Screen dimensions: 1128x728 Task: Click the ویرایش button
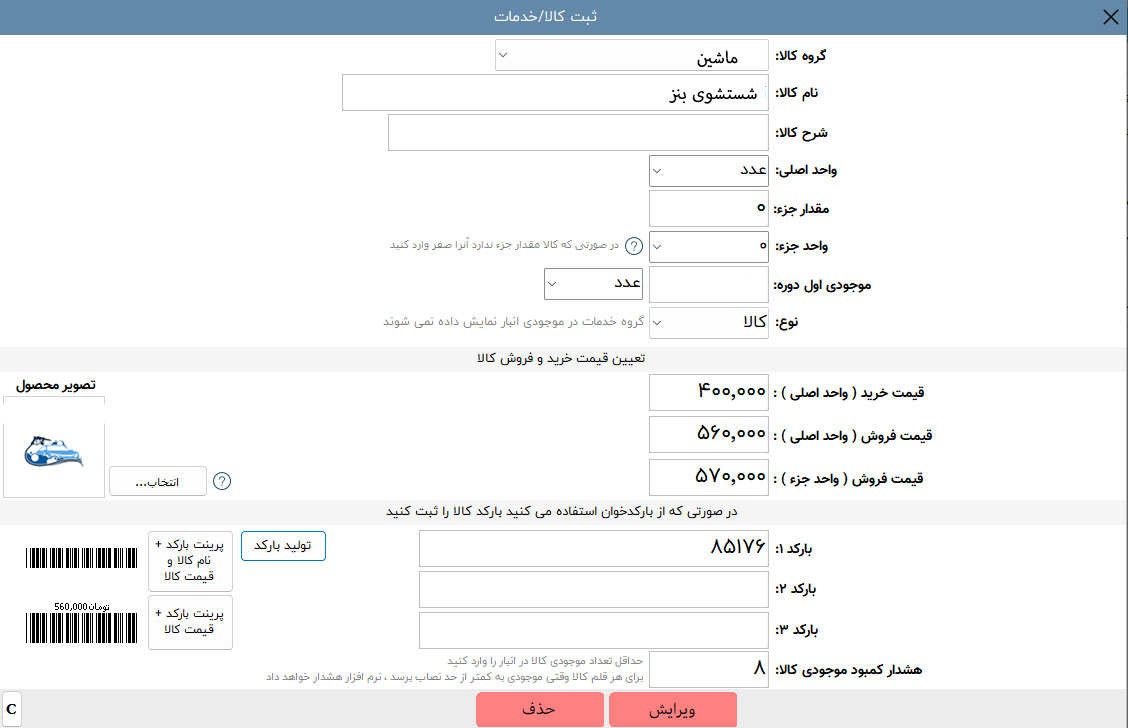click(x=673, y=709)
